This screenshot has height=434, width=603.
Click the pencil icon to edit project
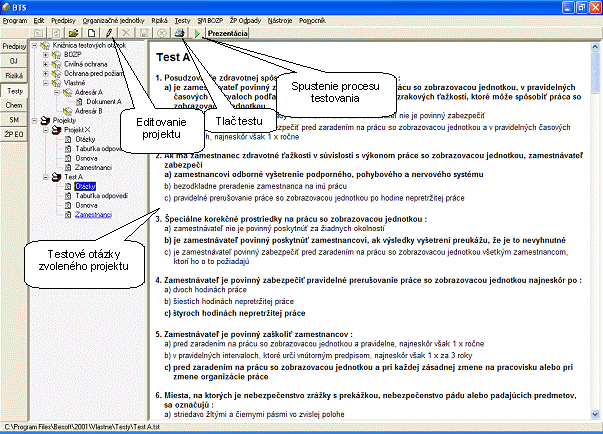pyautogui.click(x=109, y=33)
